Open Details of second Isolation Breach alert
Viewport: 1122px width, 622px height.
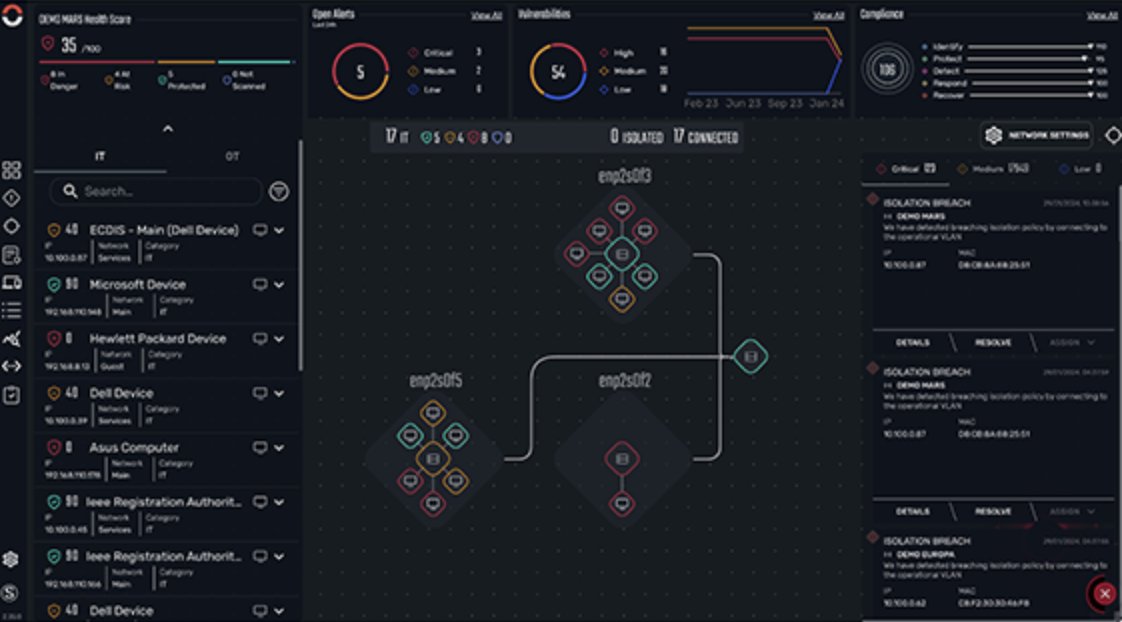pos(912,512)
